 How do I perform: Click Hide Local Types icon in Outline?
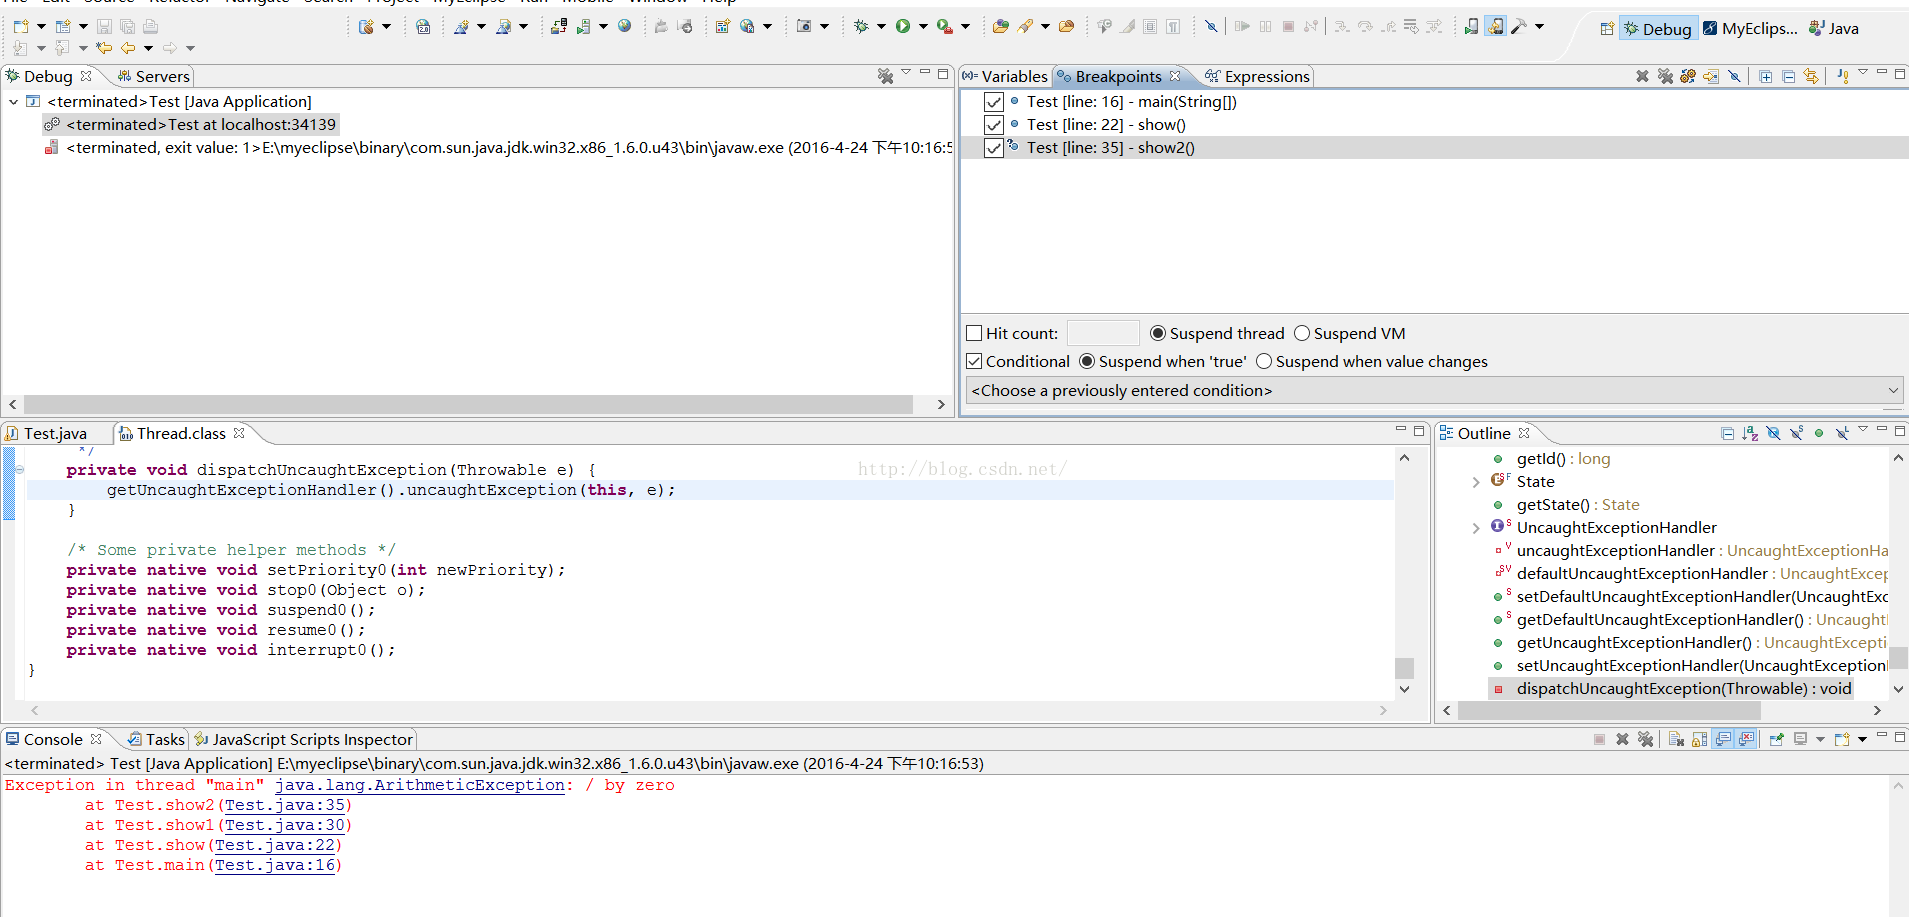pyautogui.click(x=1842, y=433)
